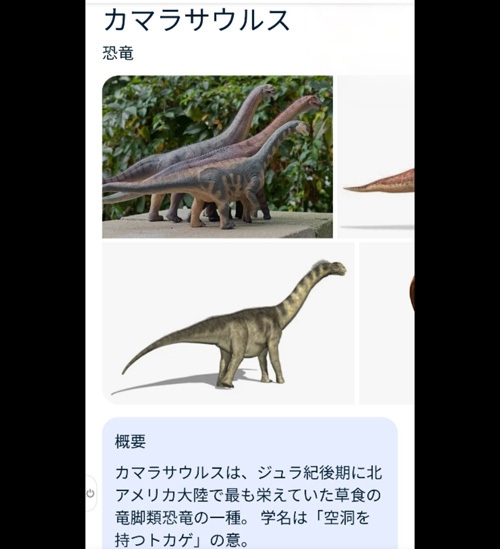500x549 pixels.
Task: Open the photo of three Camarasaurus models
Action: [x=217, y=157]
